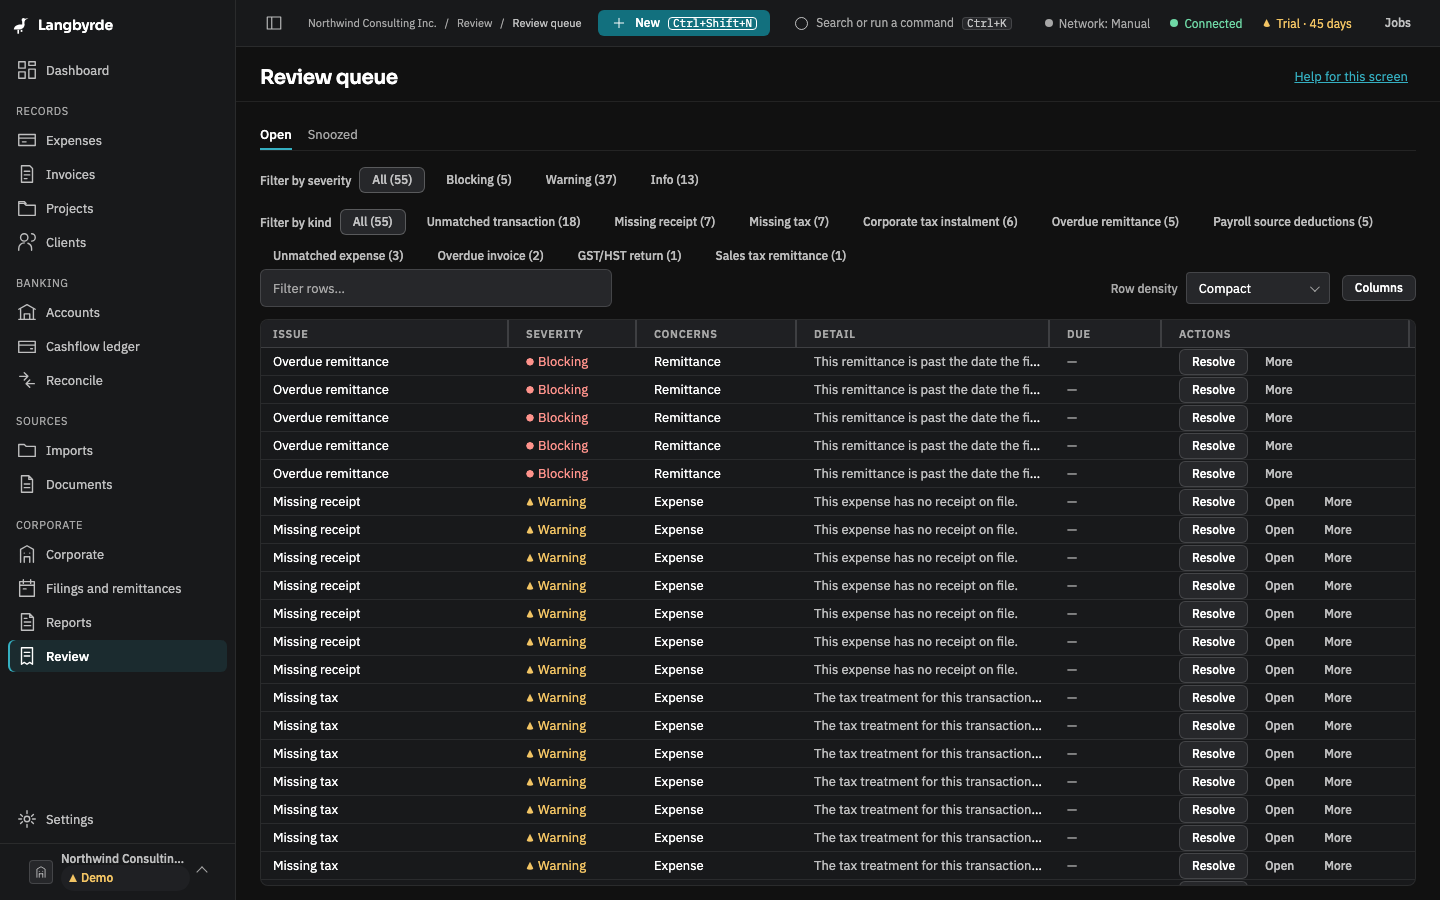Open the Cashflow ledger
Viewport: 1440px width, 900px height.
tap(117, 346)
